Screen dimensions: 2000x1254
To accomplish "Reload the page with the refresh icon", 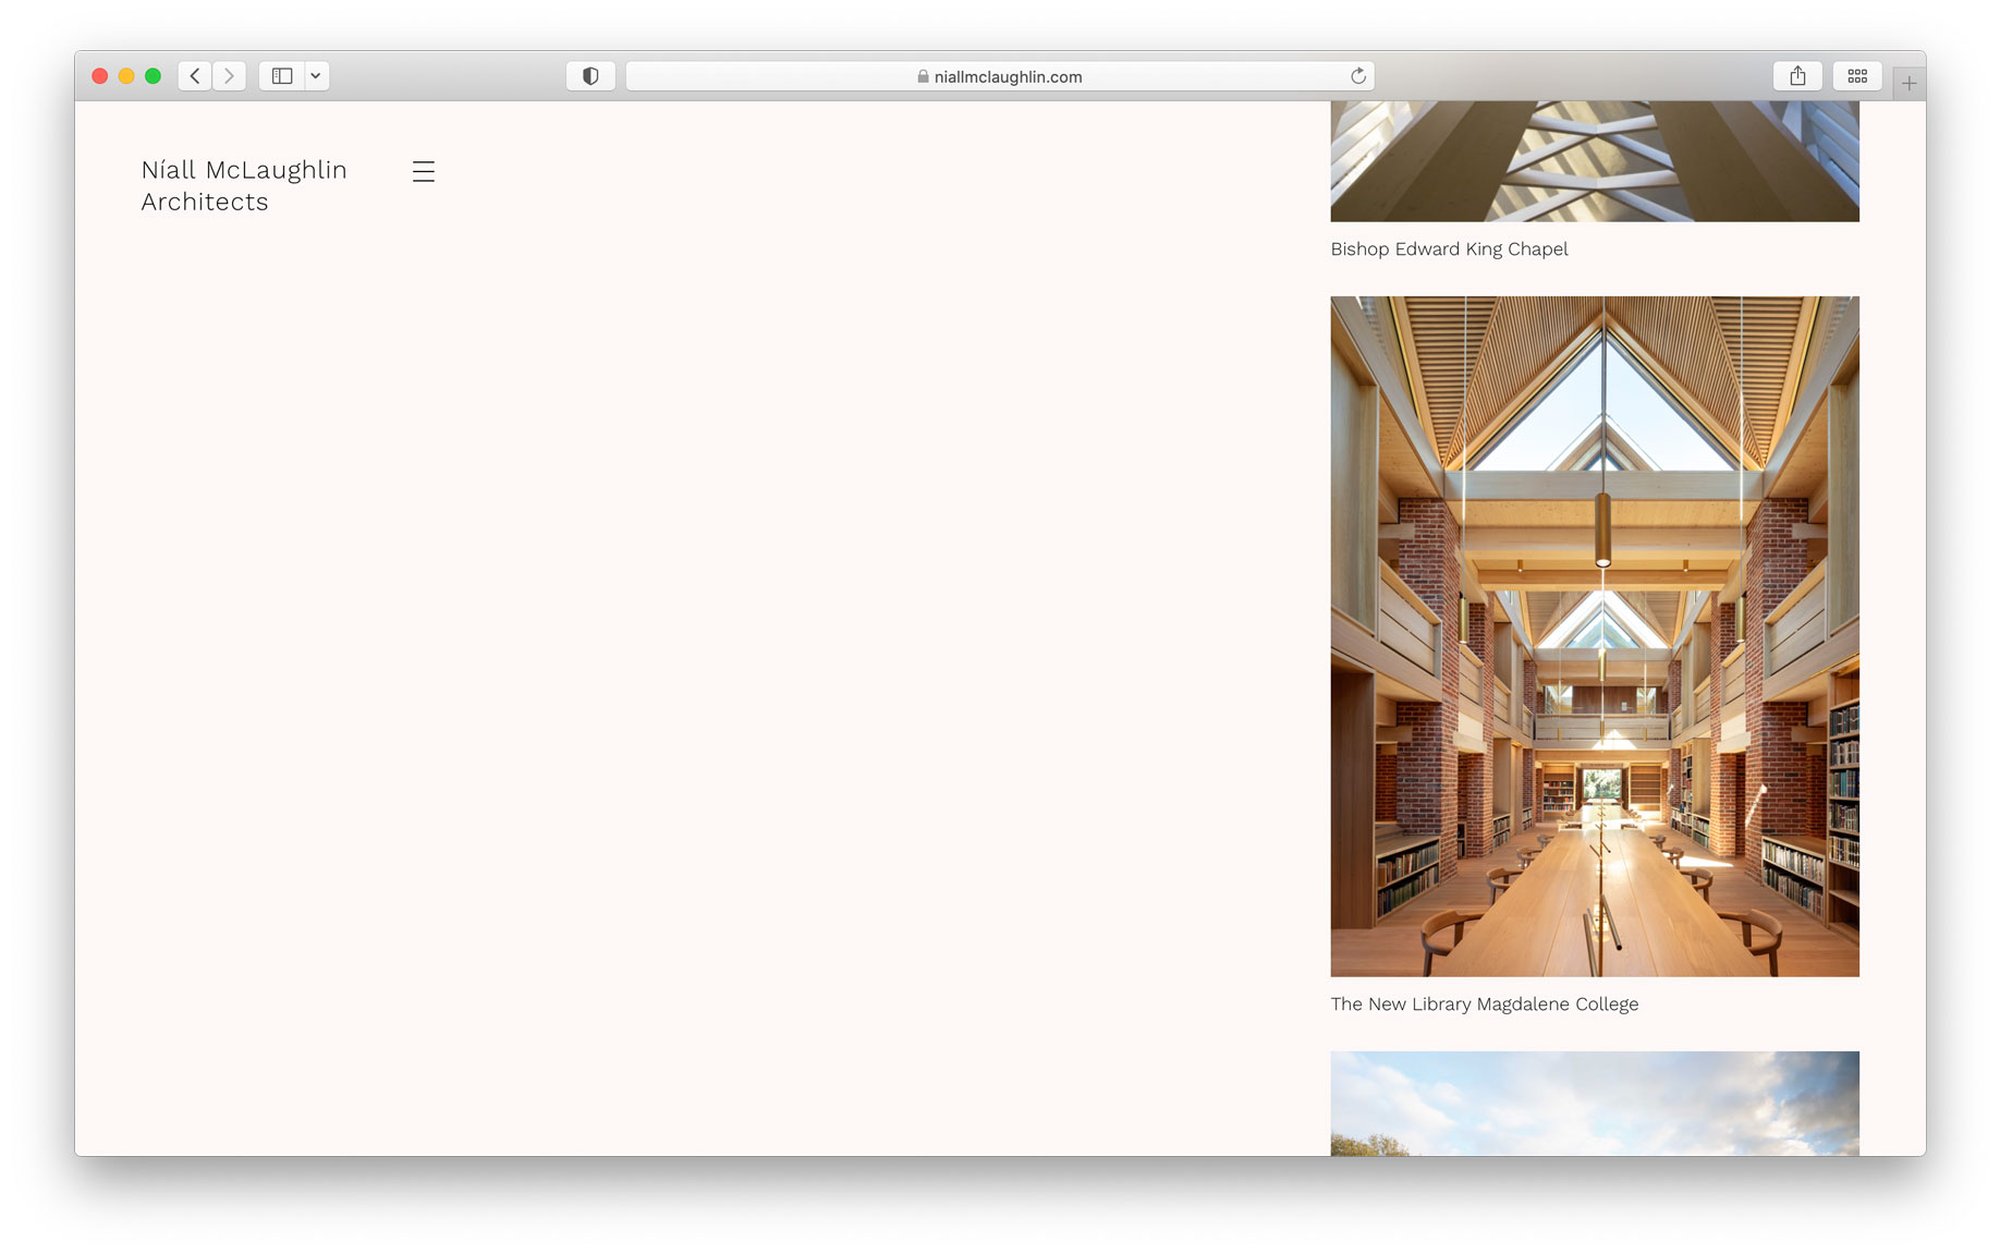I will (1357, 76).
